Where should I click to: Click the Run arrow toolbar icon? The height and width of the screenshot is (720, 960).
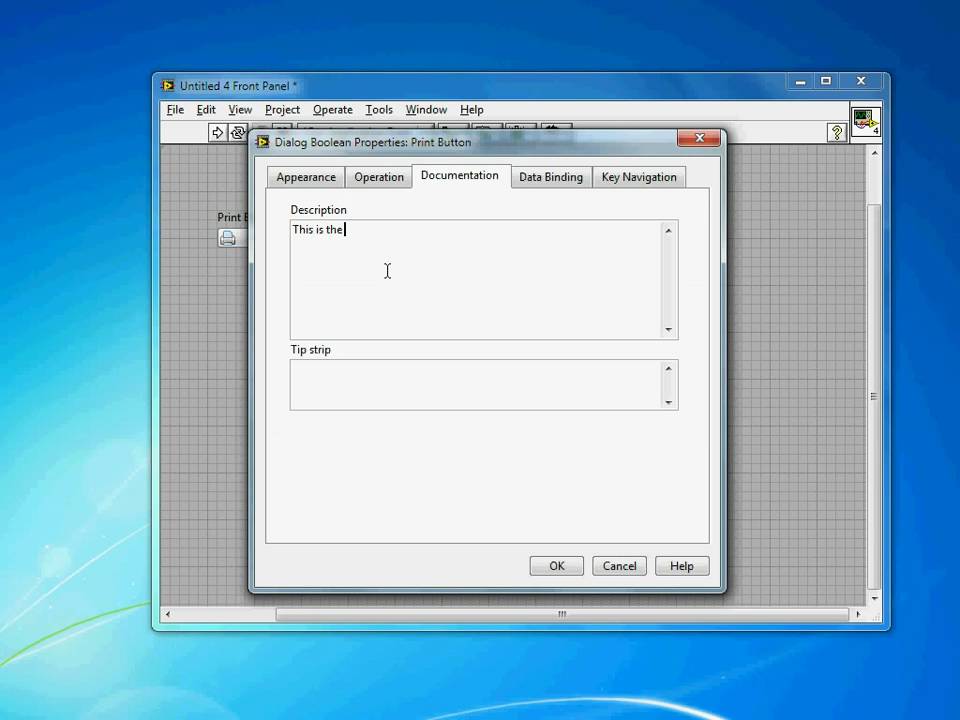[217, 132]
